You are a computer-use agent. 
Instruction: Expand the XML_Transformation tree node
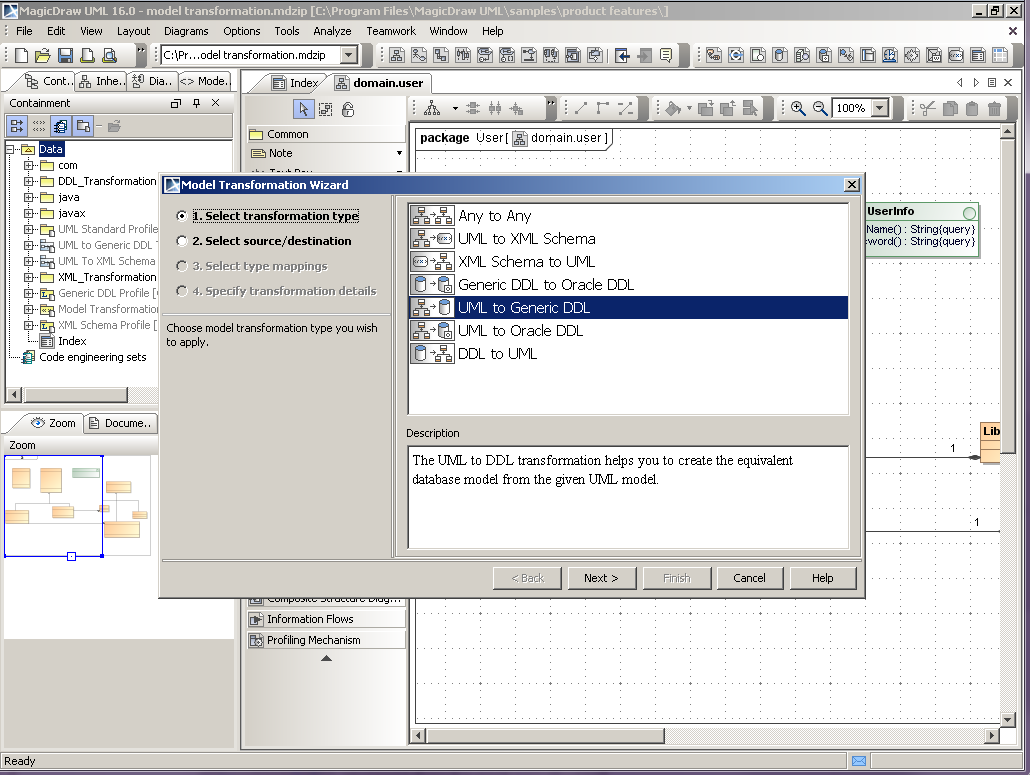tap(28, 277)
